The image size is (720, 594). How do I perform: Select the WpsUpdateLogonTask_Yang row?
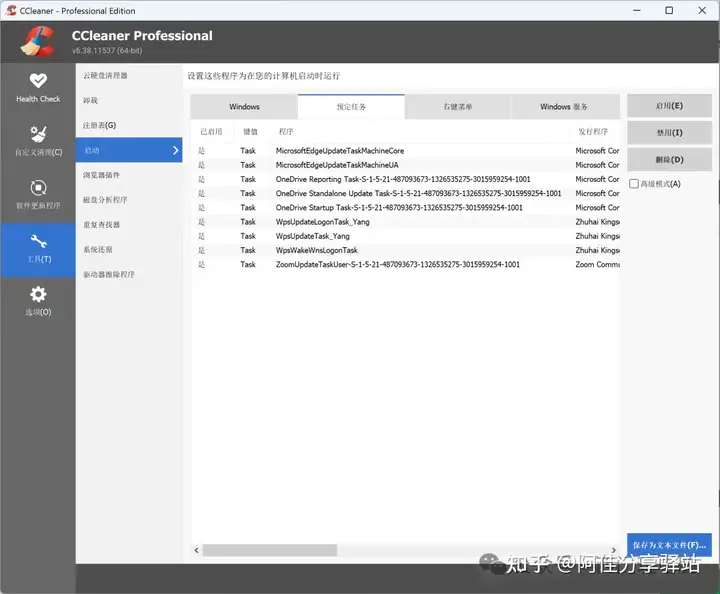405,222
